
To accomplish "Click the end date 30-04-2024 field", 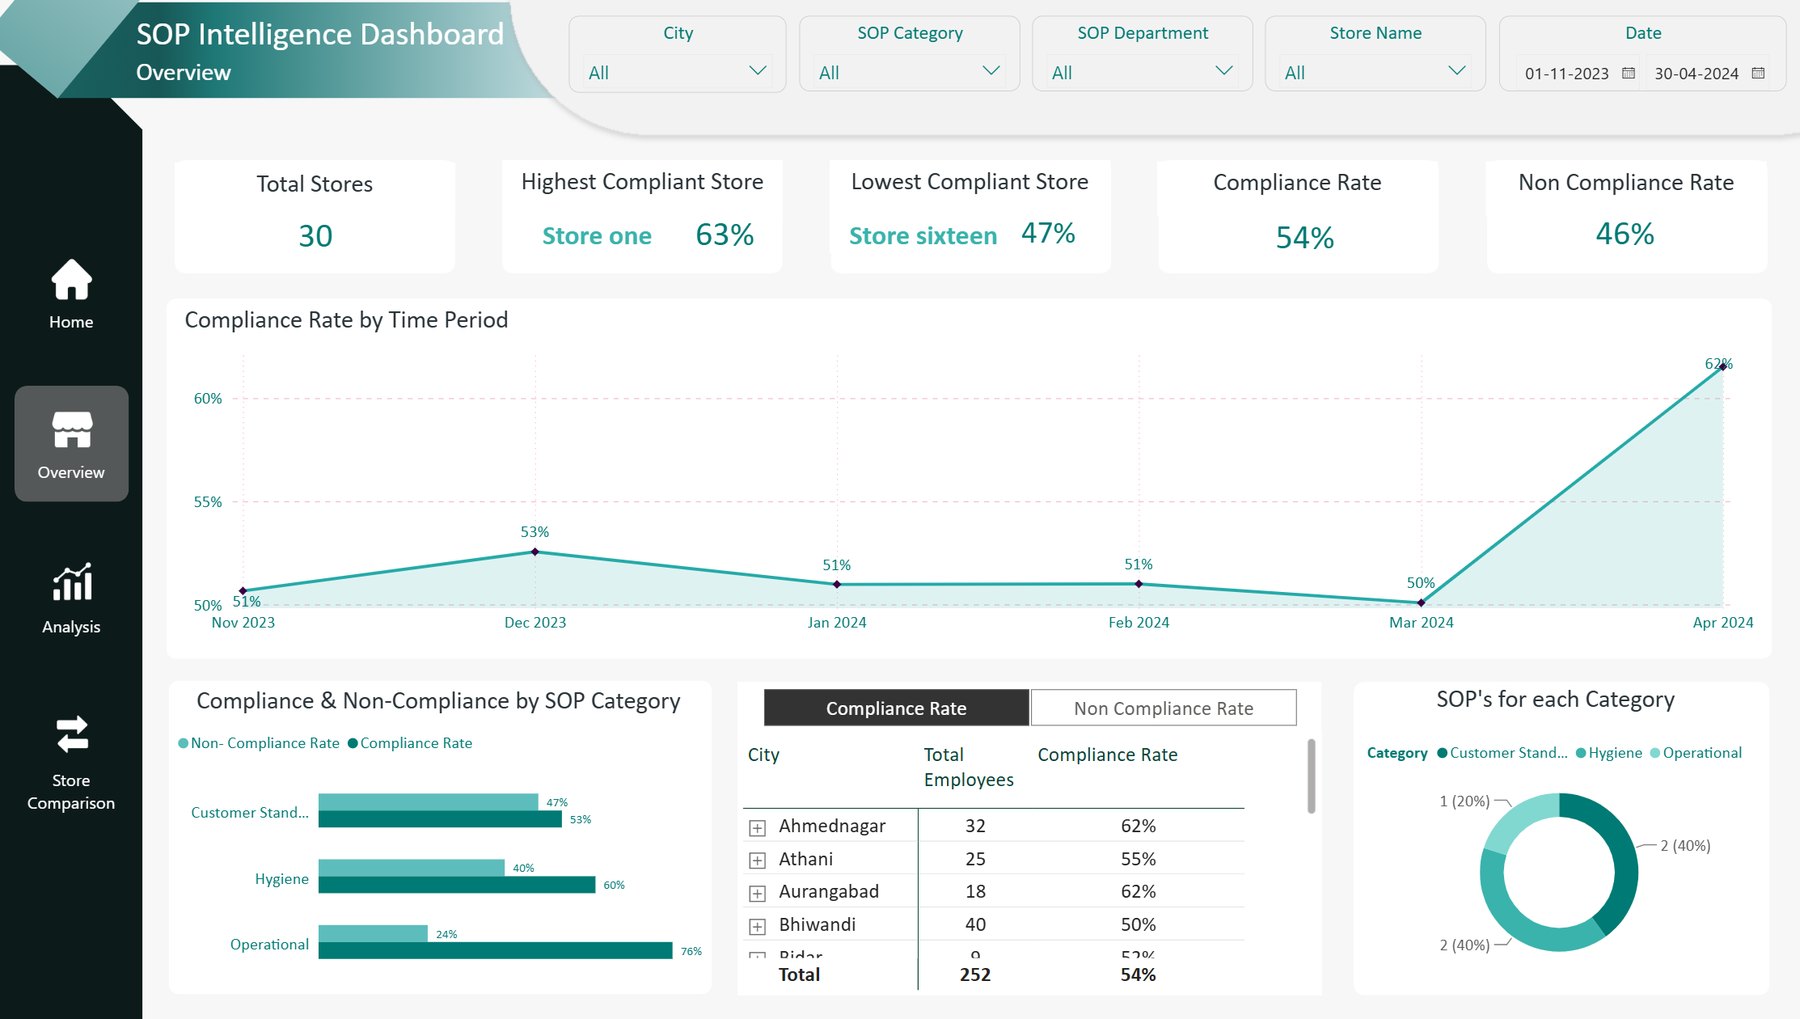I will point(1696,73).
